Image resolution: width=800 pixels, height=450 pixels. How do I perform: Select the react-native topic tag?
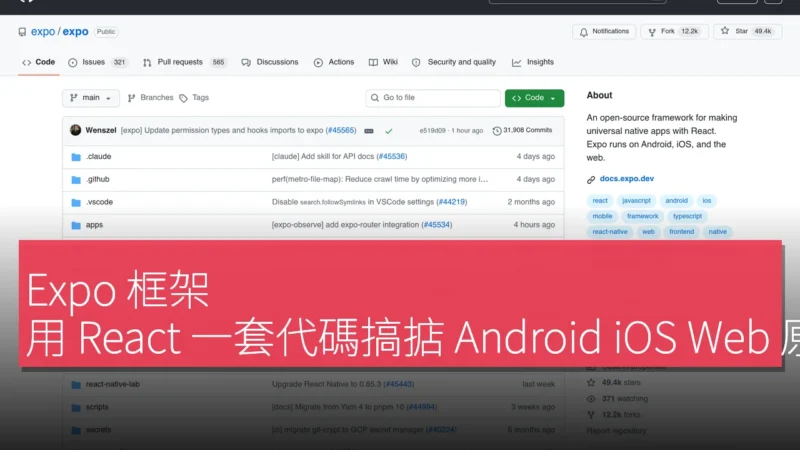point(610,232)
